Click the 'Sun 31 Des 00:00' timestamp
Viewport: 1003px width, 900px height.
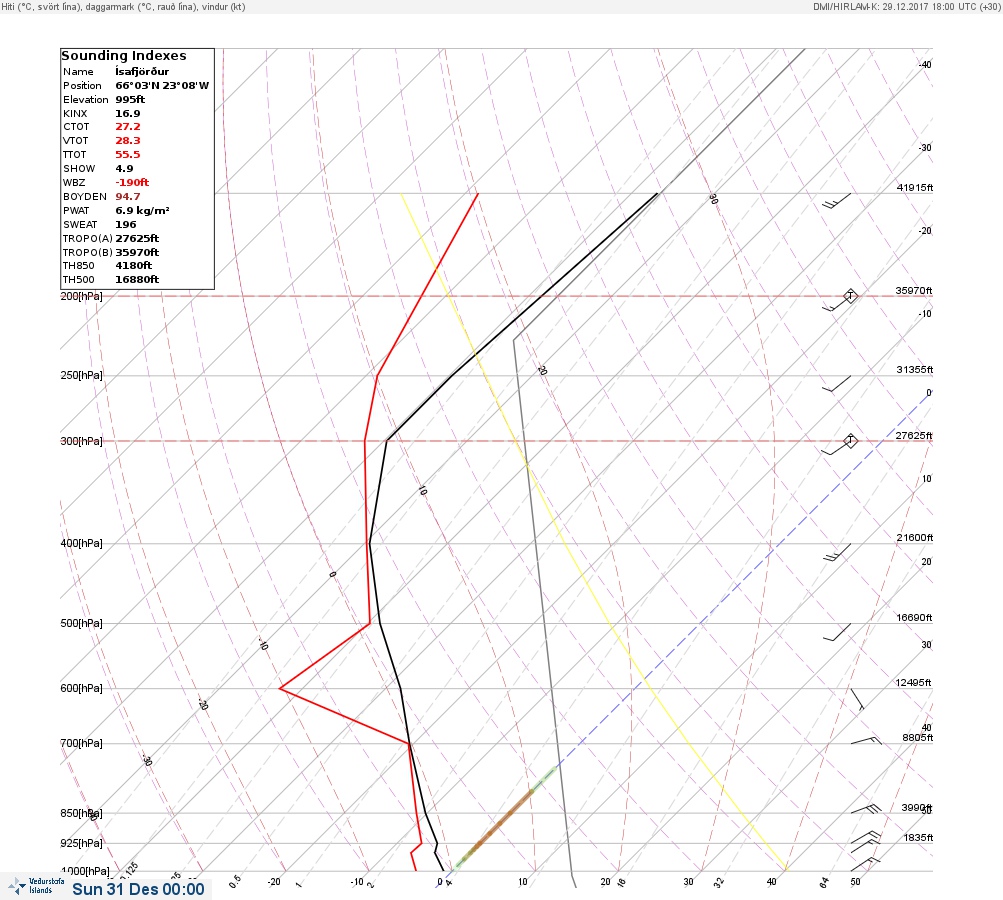(x=138, y=889)
